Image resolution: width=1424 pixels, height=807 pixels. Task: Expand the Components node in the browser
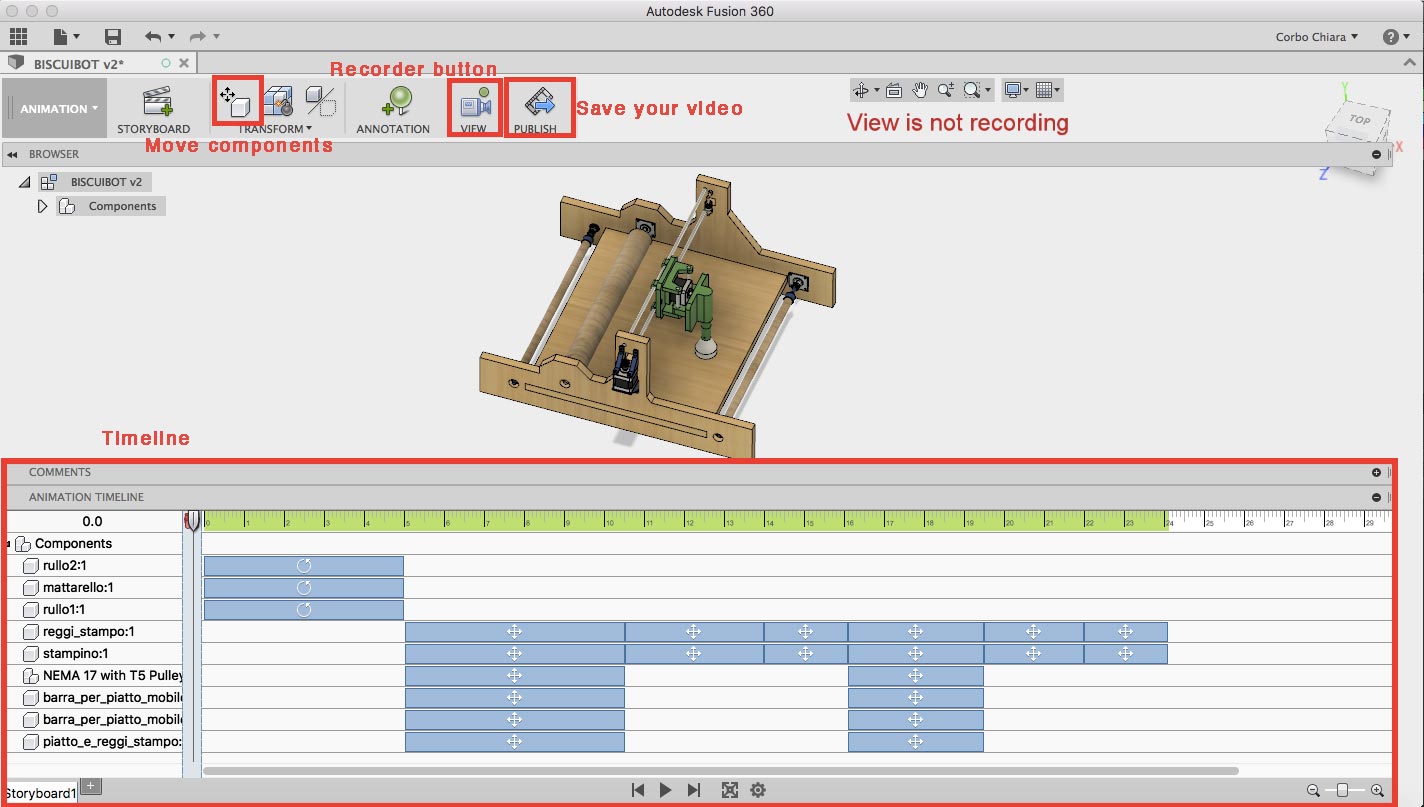tap(42, 206)
